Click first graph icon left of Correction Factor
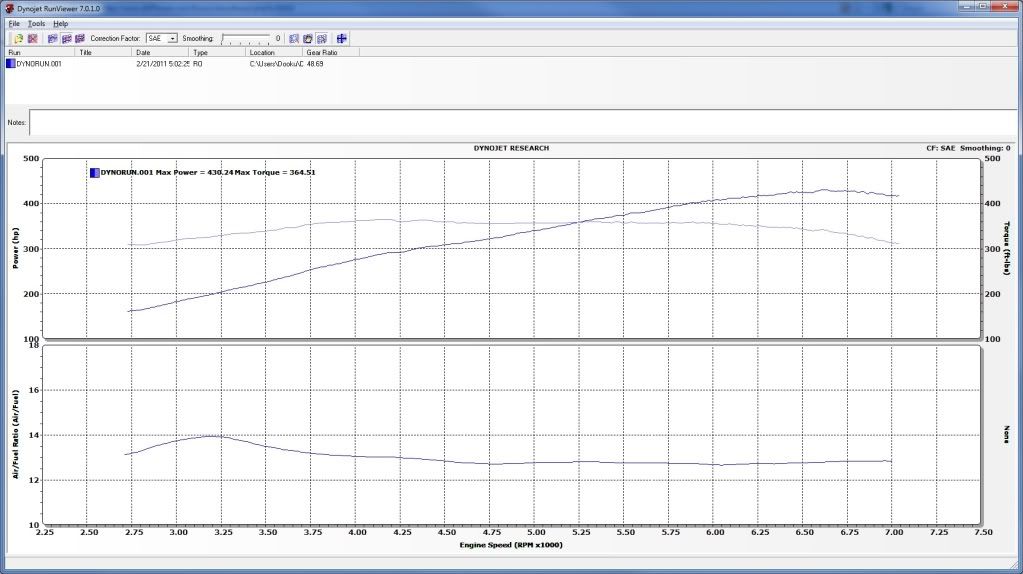Viewport: 1023px width, 574px height. [x=52, y=38]
